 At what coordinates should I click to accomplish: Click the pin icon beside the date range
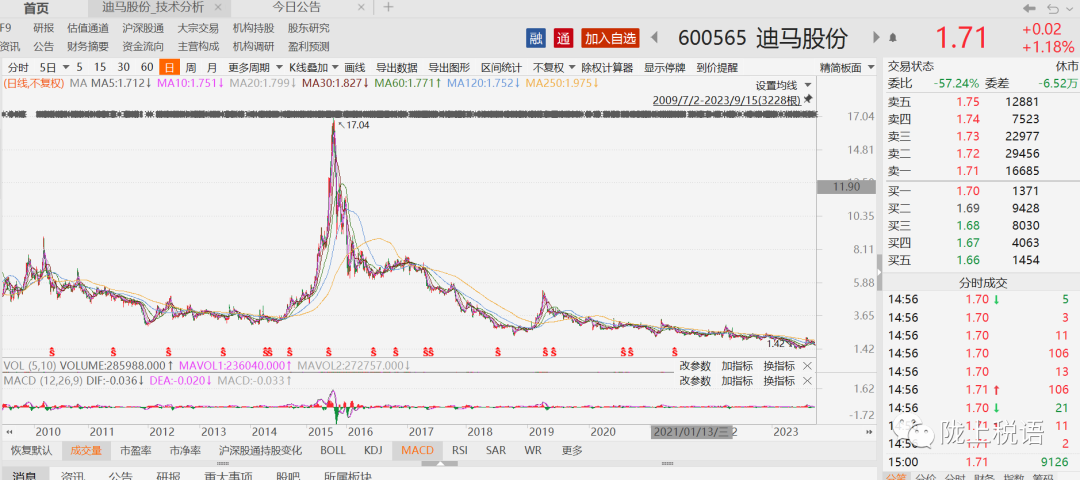click(x=808, y=99)
